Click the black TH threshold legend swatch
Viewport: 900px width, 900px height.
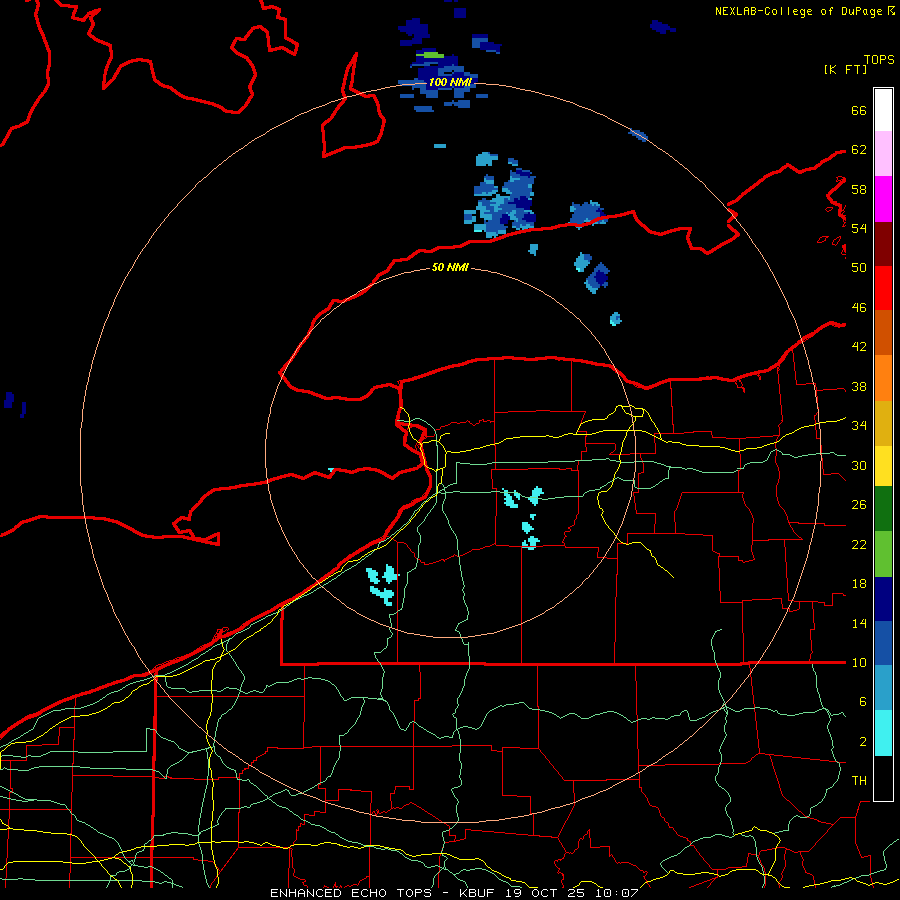883,778
